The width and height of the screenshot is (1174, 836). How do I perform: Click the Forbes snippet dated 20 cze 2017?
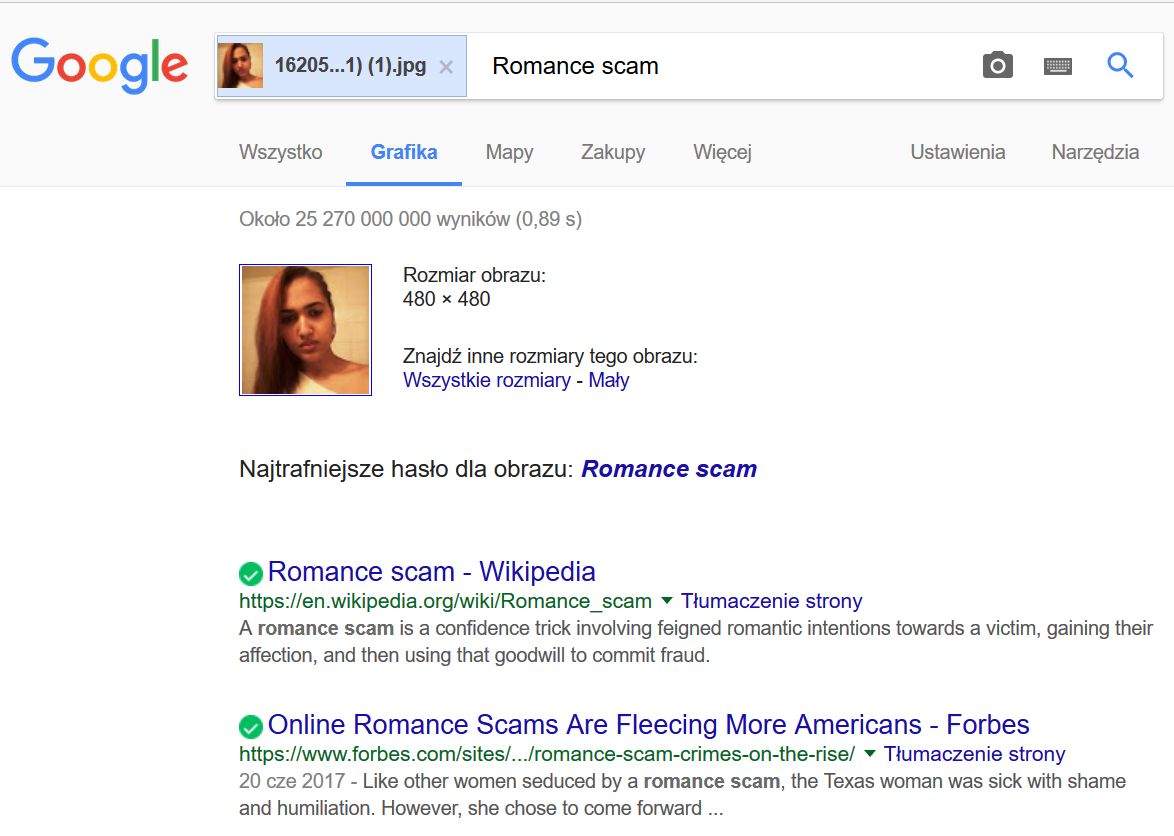(682, 794)
